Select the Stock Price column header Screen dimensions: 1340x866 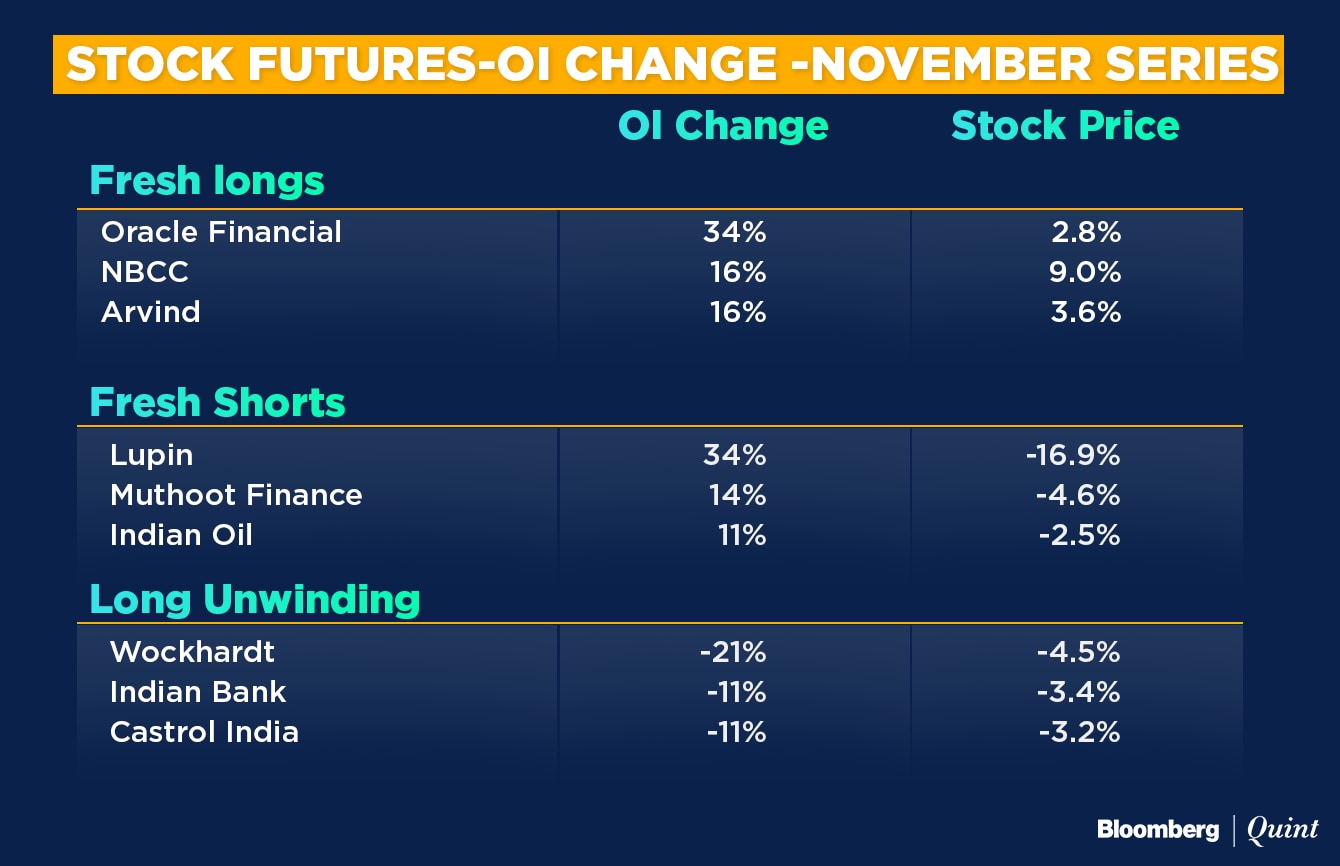coord(1065,126)
